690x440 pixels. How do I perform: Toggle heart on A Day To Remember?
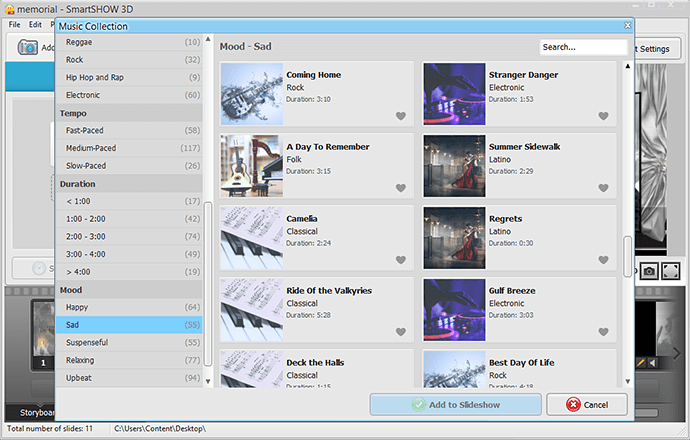400,188
